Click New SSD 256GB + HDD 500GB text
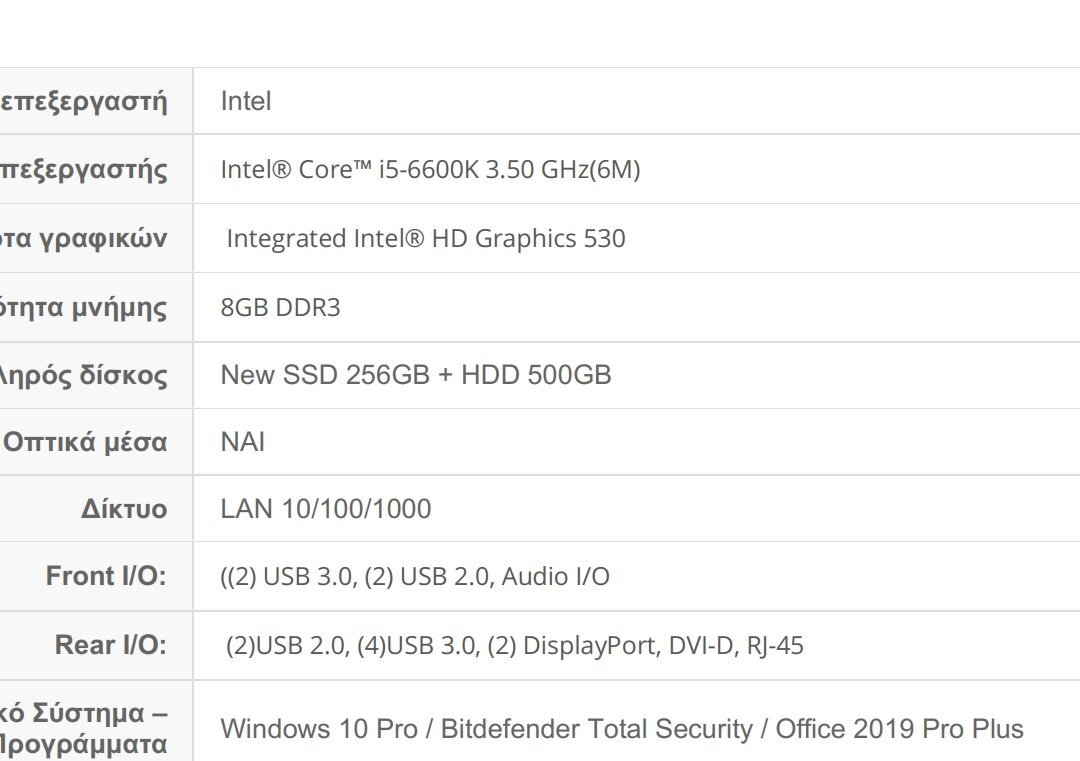This screenshot has width=1080, height=761. pos(416,375)
